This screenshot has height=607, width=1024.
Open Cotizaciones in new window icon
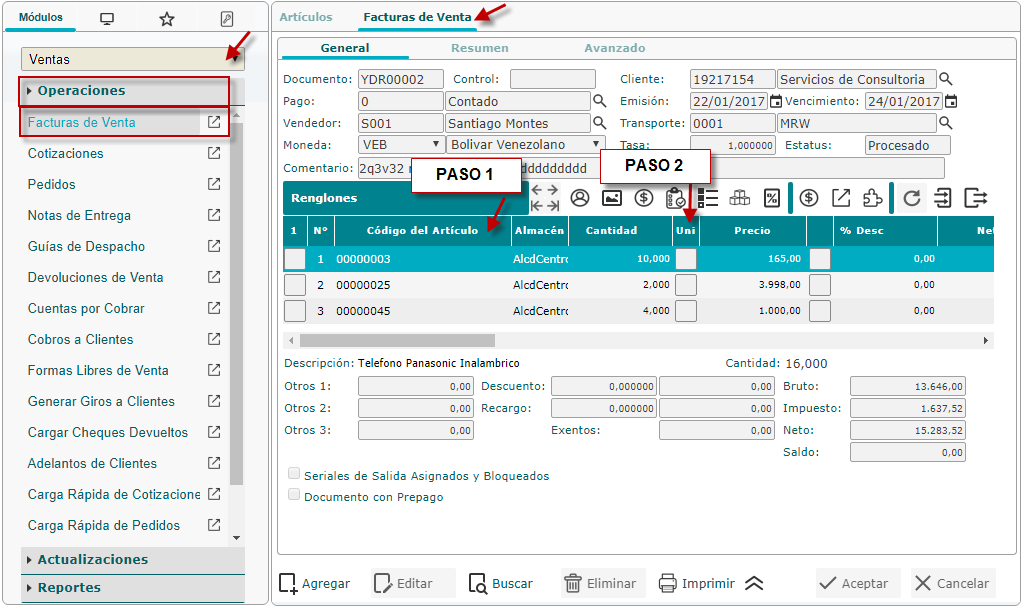coord(213,154)
